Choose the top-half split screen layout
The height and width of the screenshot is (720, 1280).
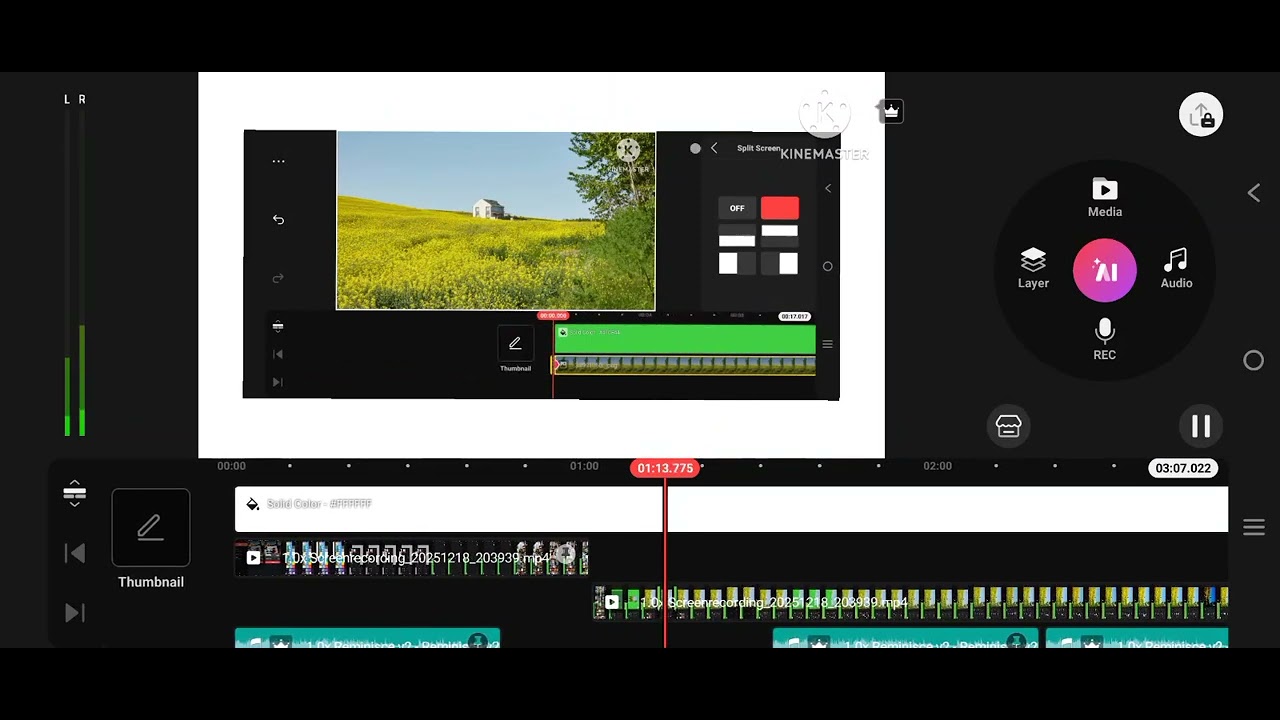click(x=780, y=236)
